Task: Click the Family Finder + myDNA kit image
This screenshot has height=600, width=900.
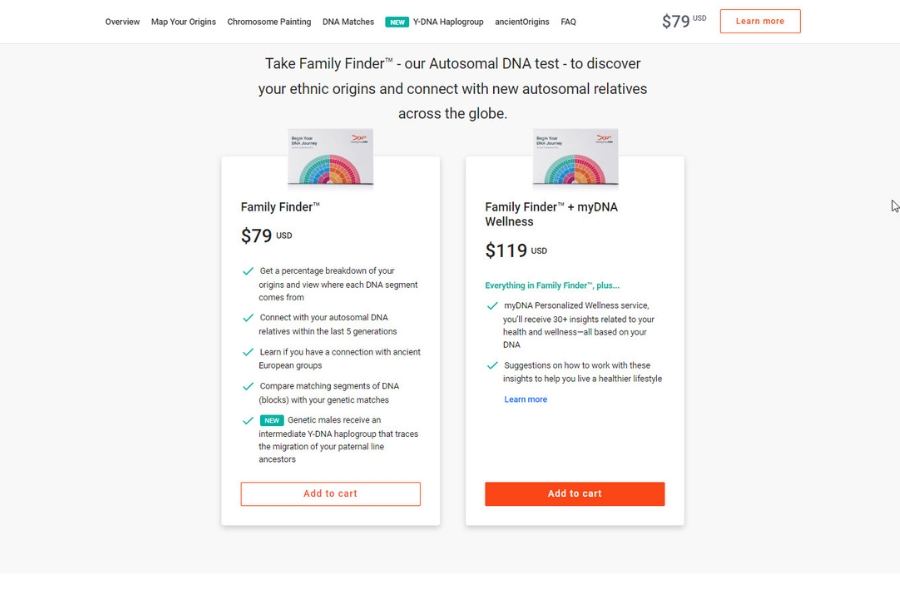Action: tap(575, 157)
